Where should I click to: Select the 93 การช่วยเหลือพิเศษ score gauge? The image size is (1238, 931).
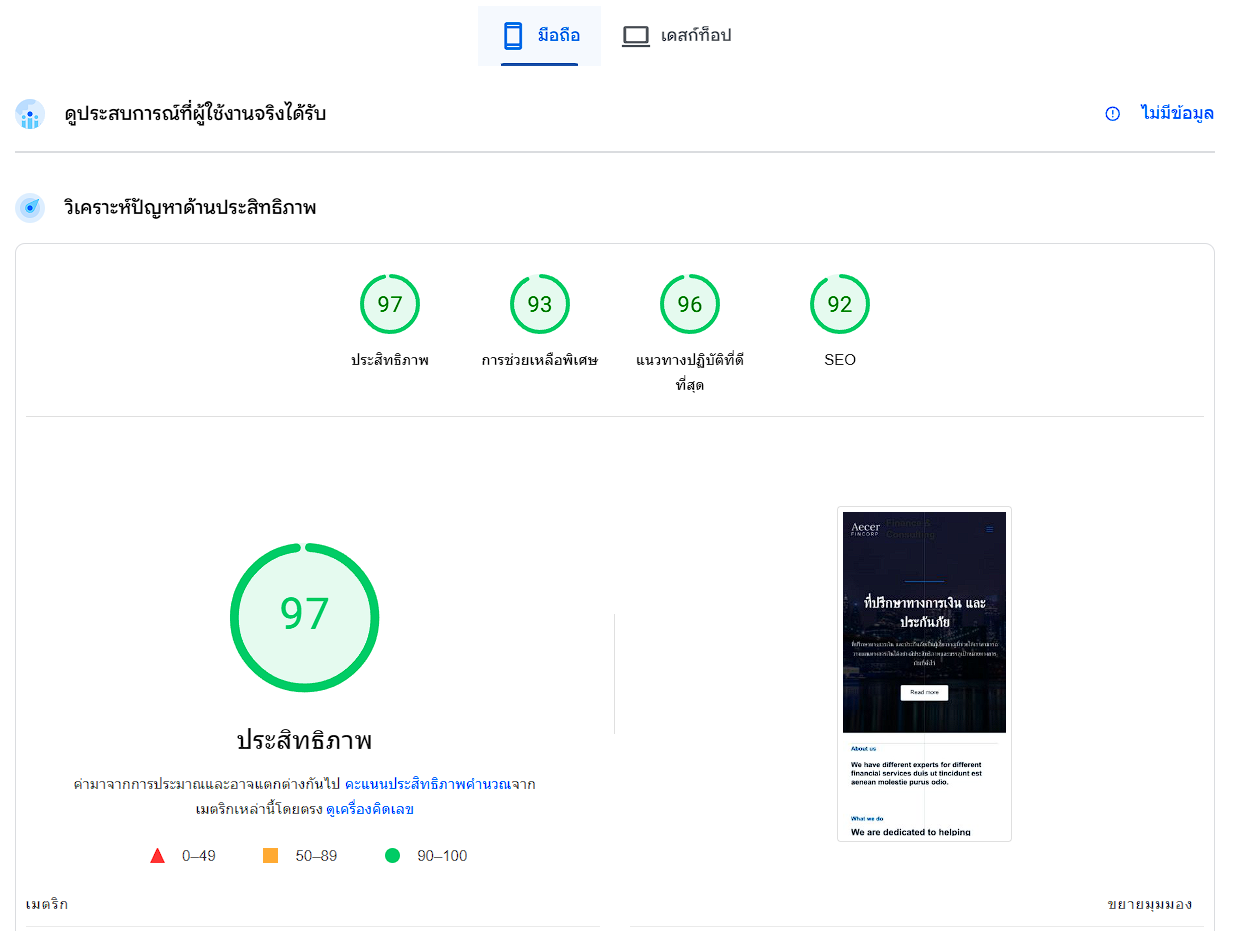[540, 304]
